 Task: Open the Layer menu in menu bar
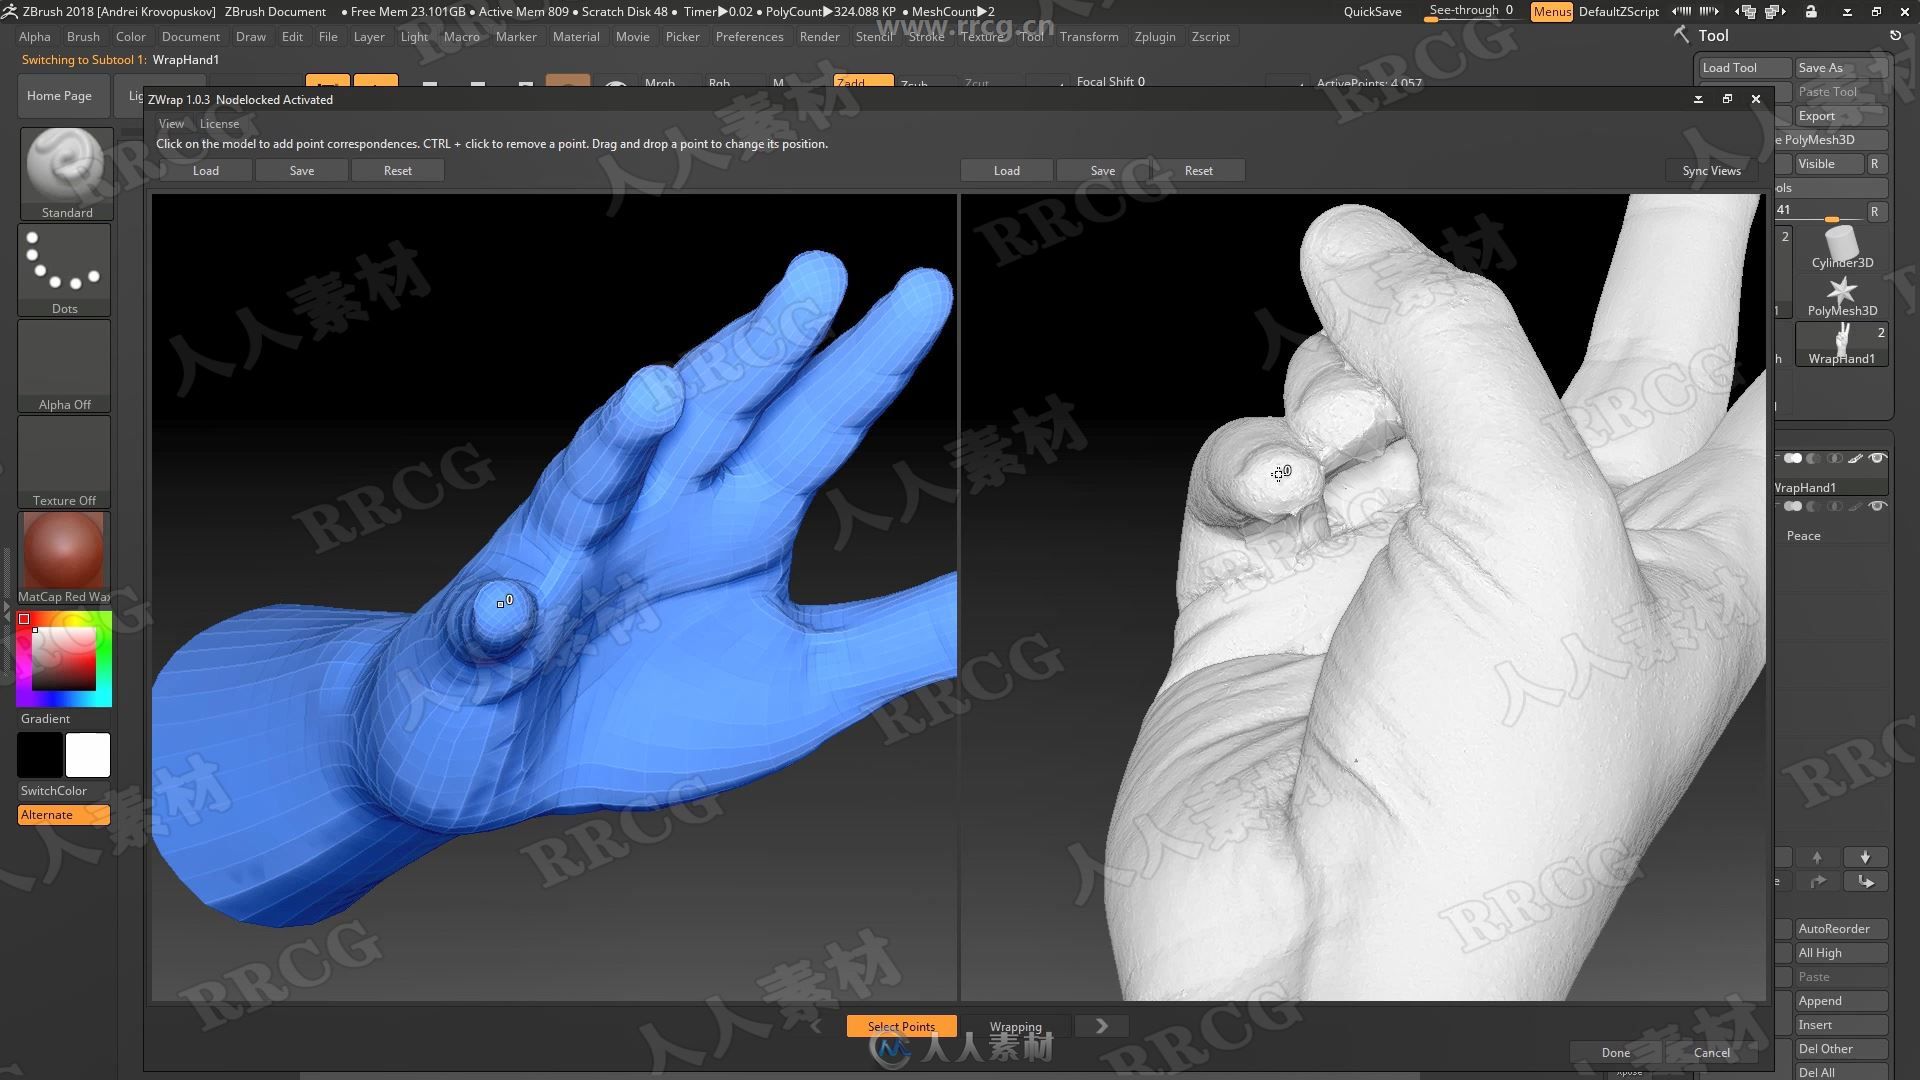tap(369, 36)
